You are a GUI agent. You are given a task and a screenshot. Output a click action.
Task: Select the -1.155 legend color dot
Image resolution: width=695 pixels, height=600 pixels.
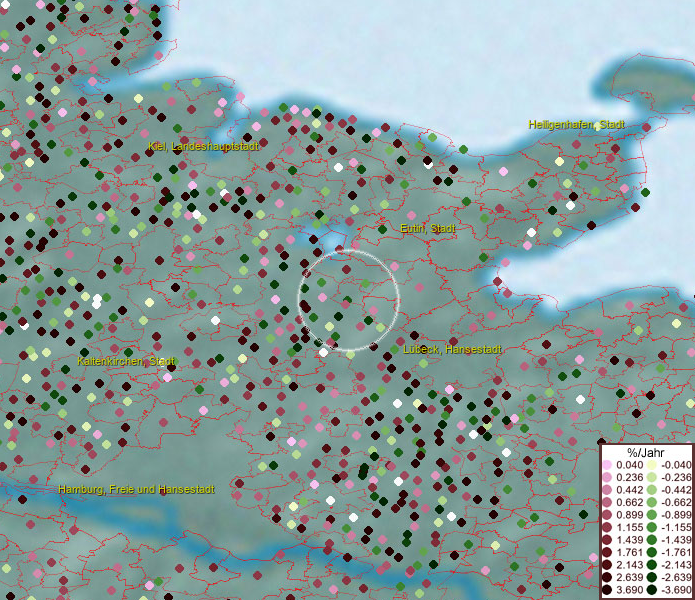(652, 527)
